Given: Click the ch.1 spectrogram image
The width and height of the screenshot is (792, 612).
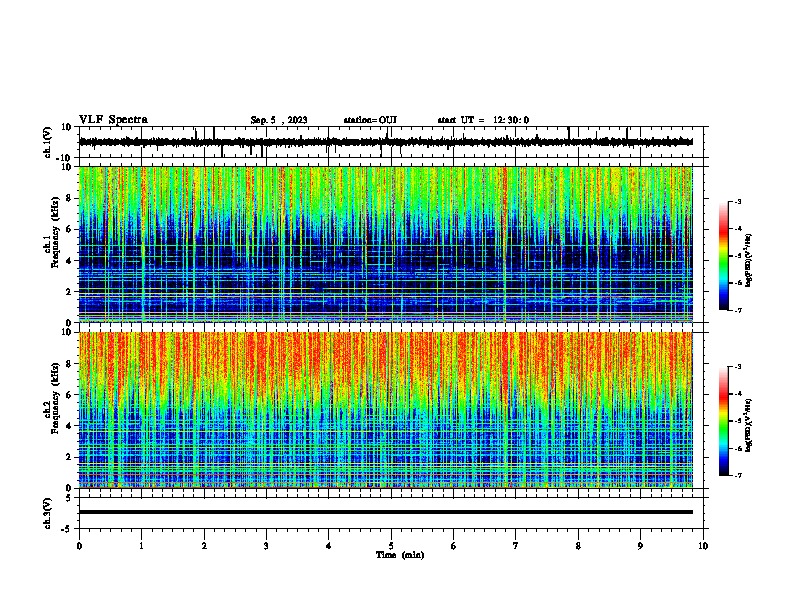Looking at the screenshot, I should click(x=386, y=244).
